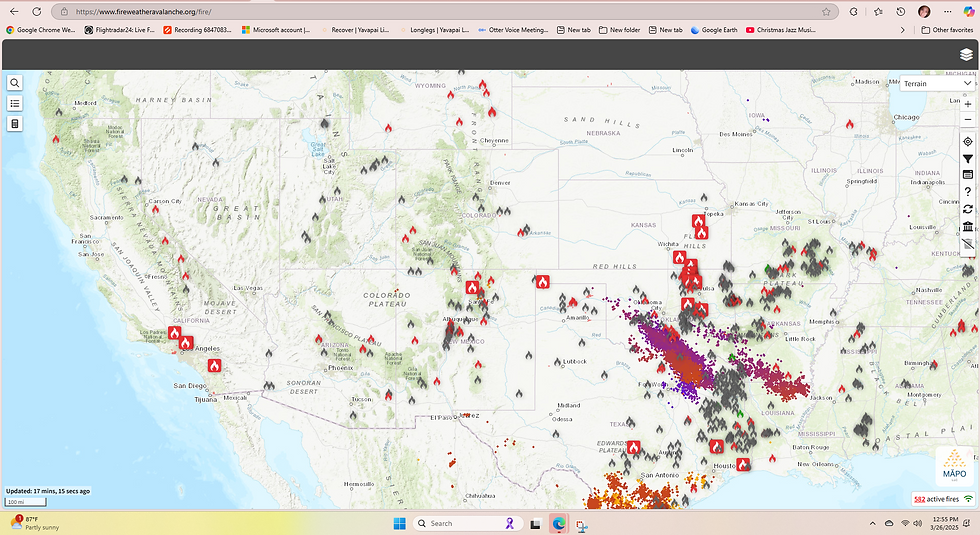Expand the Terrain basemap dropdown
Screen dimensions: 980x535
937,83
